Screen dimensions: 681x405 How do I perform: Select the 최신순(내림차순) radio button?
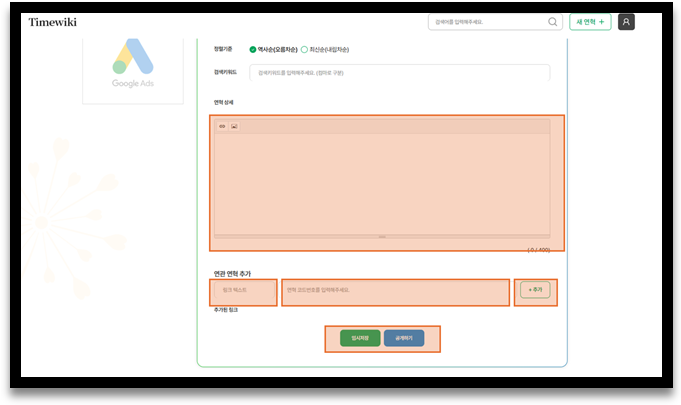(304, 49)
